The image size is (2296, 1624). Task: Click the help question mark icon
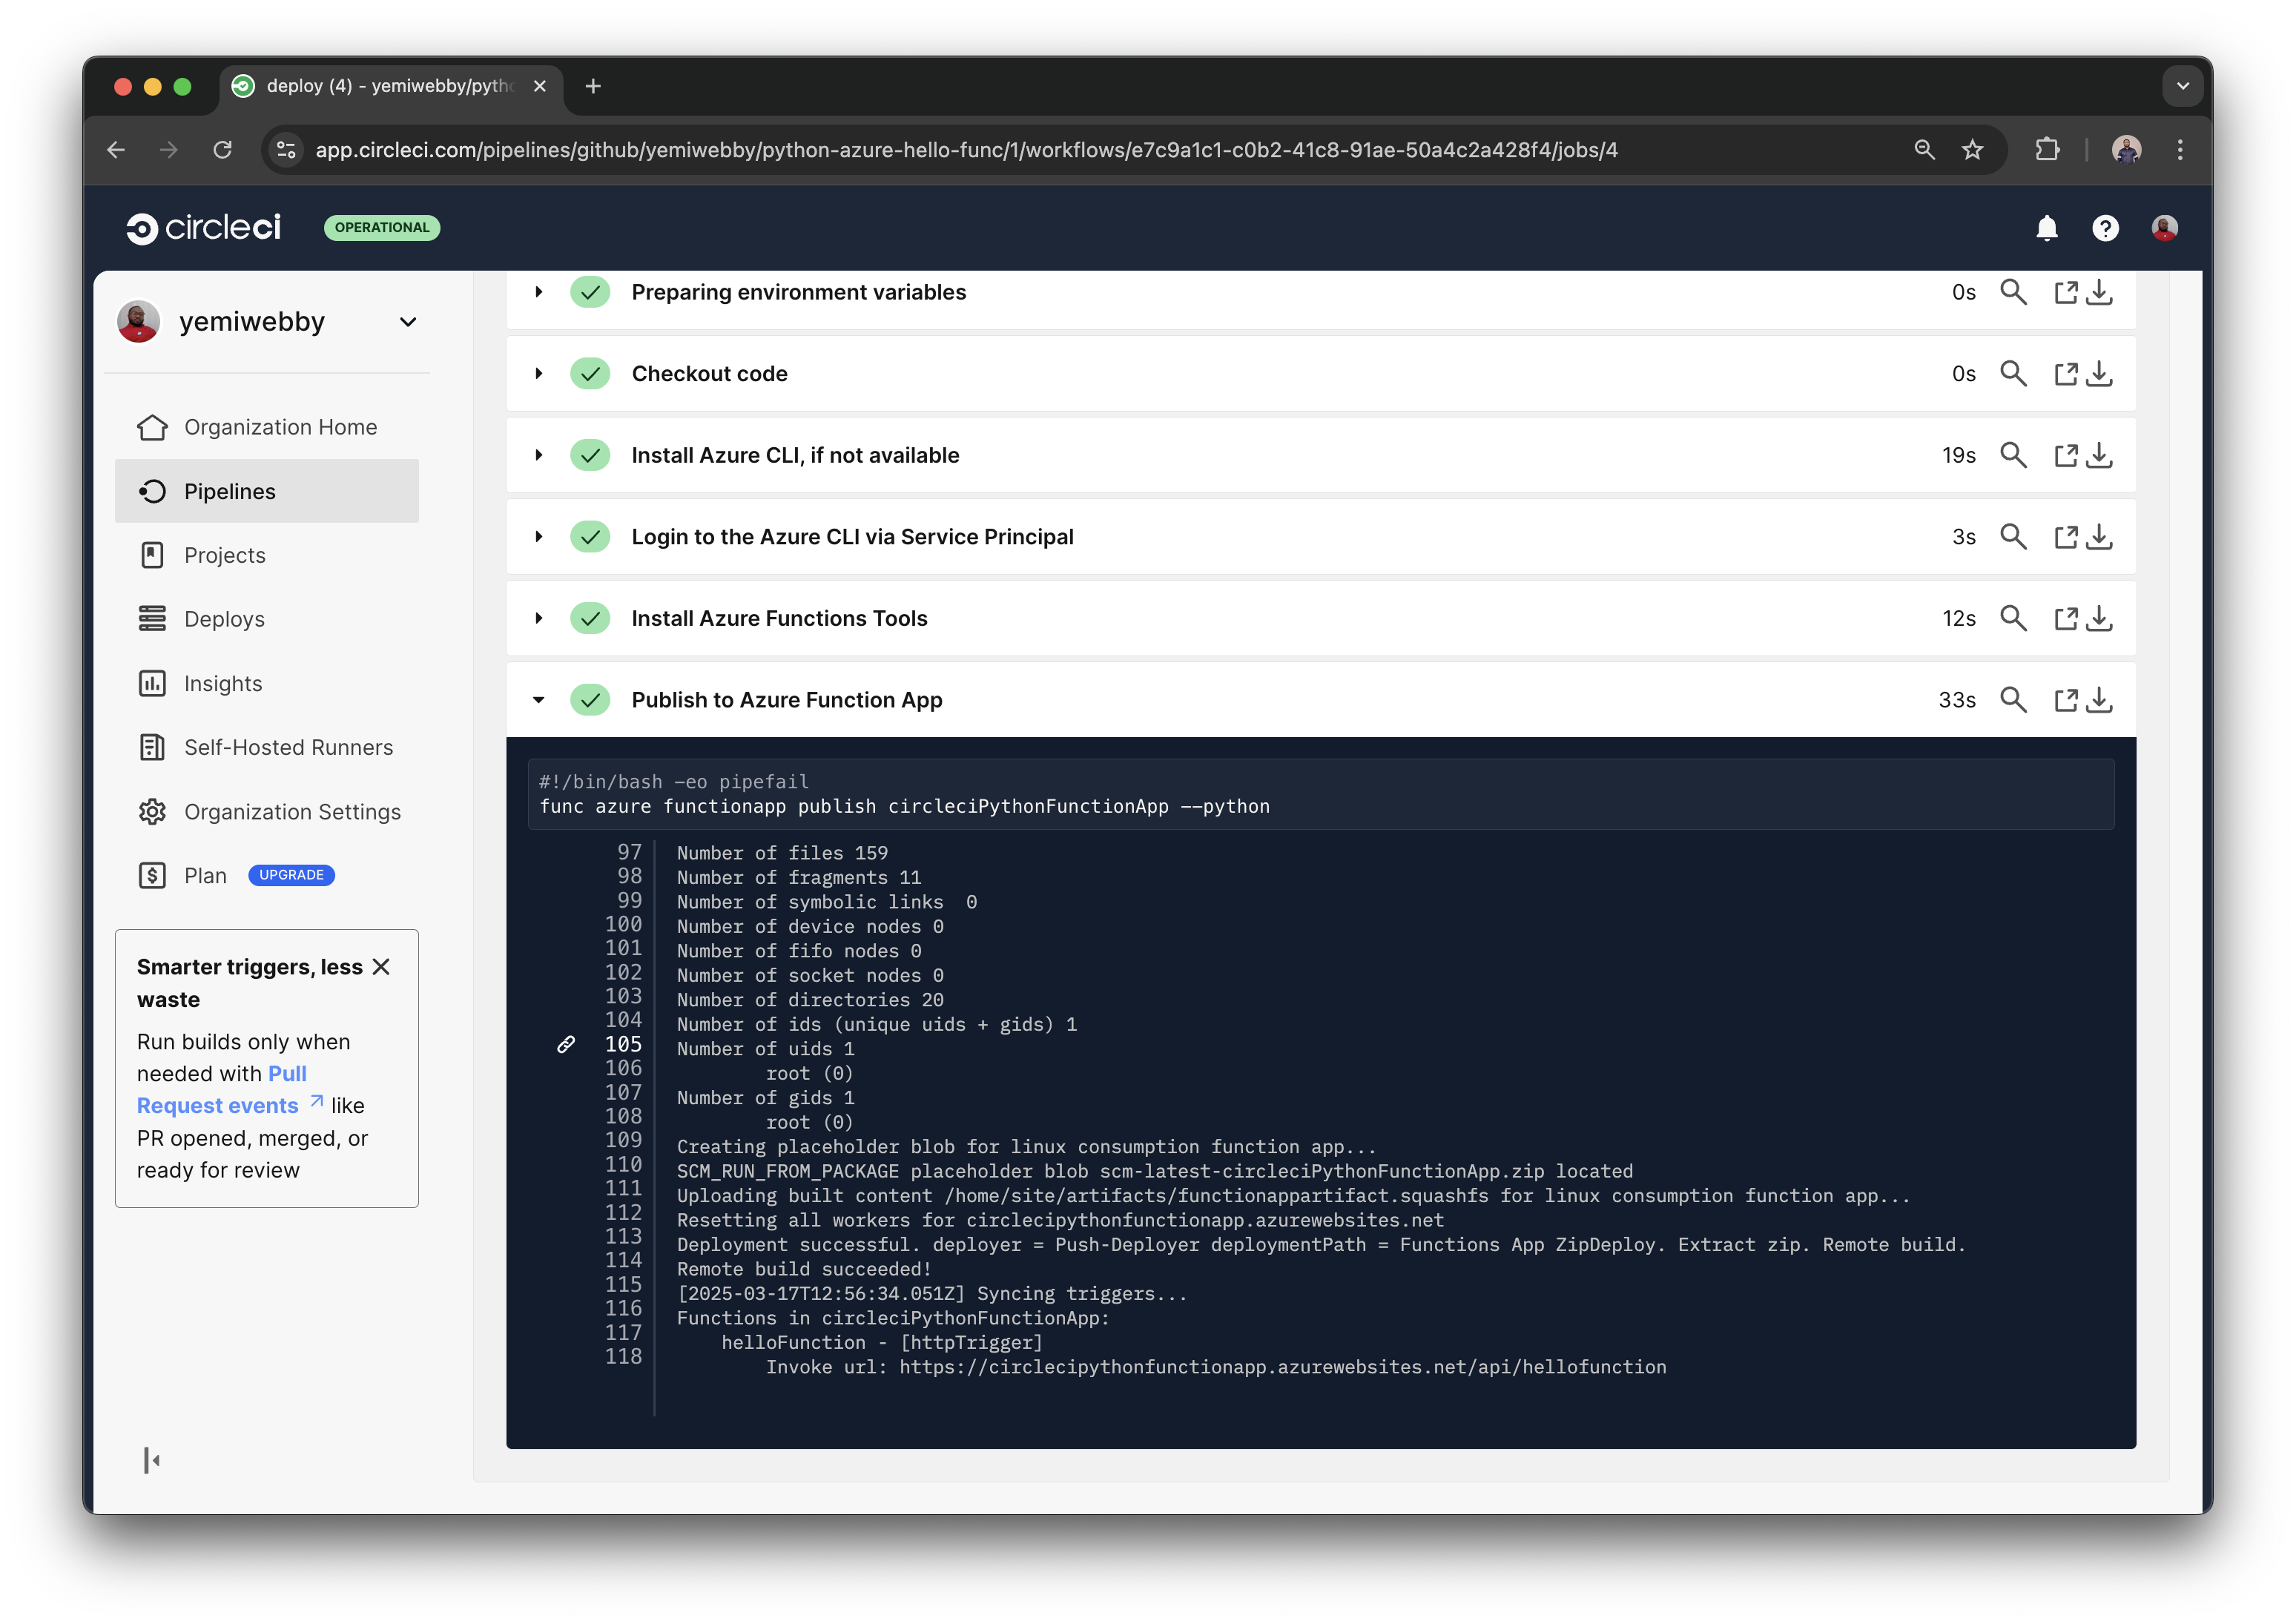coord(2105,228)
